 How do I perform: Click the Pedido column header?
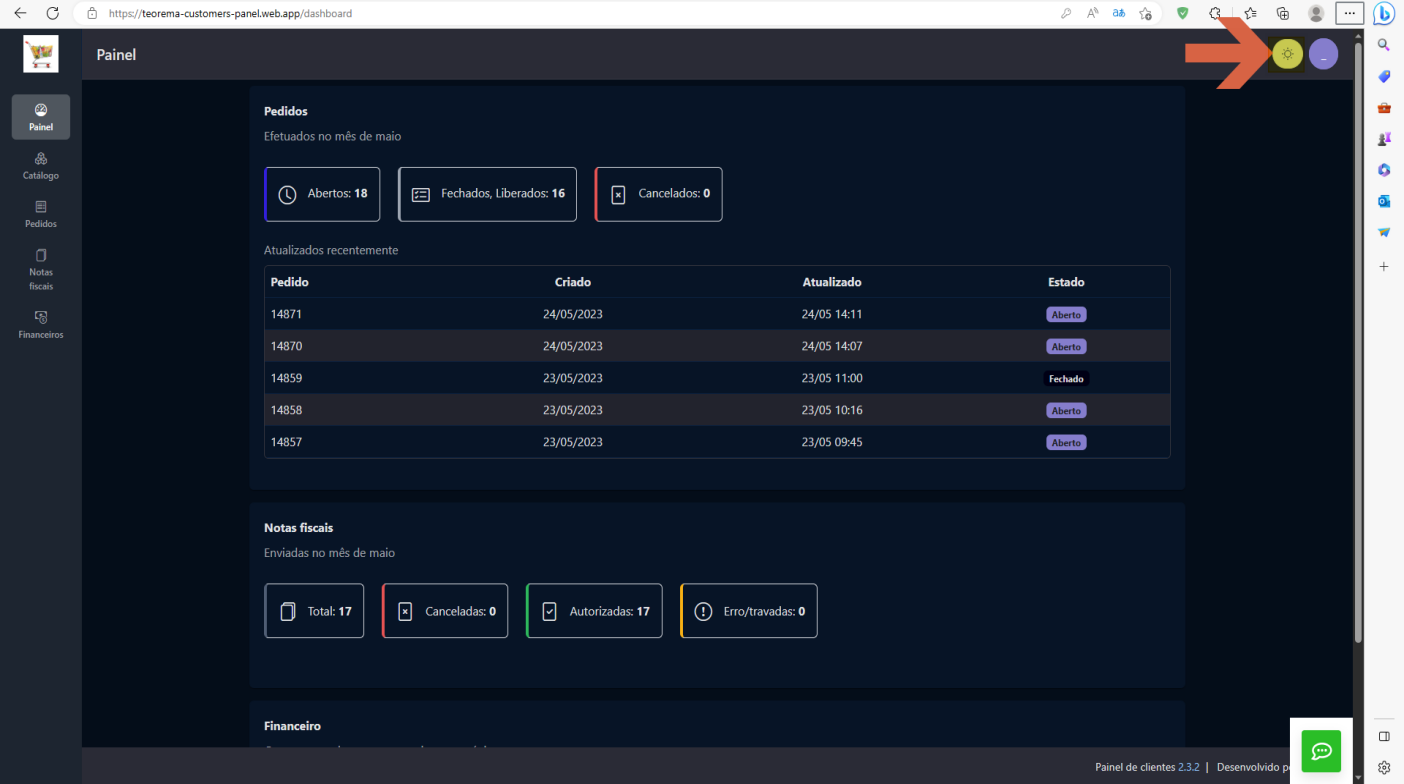coord(290,282)
